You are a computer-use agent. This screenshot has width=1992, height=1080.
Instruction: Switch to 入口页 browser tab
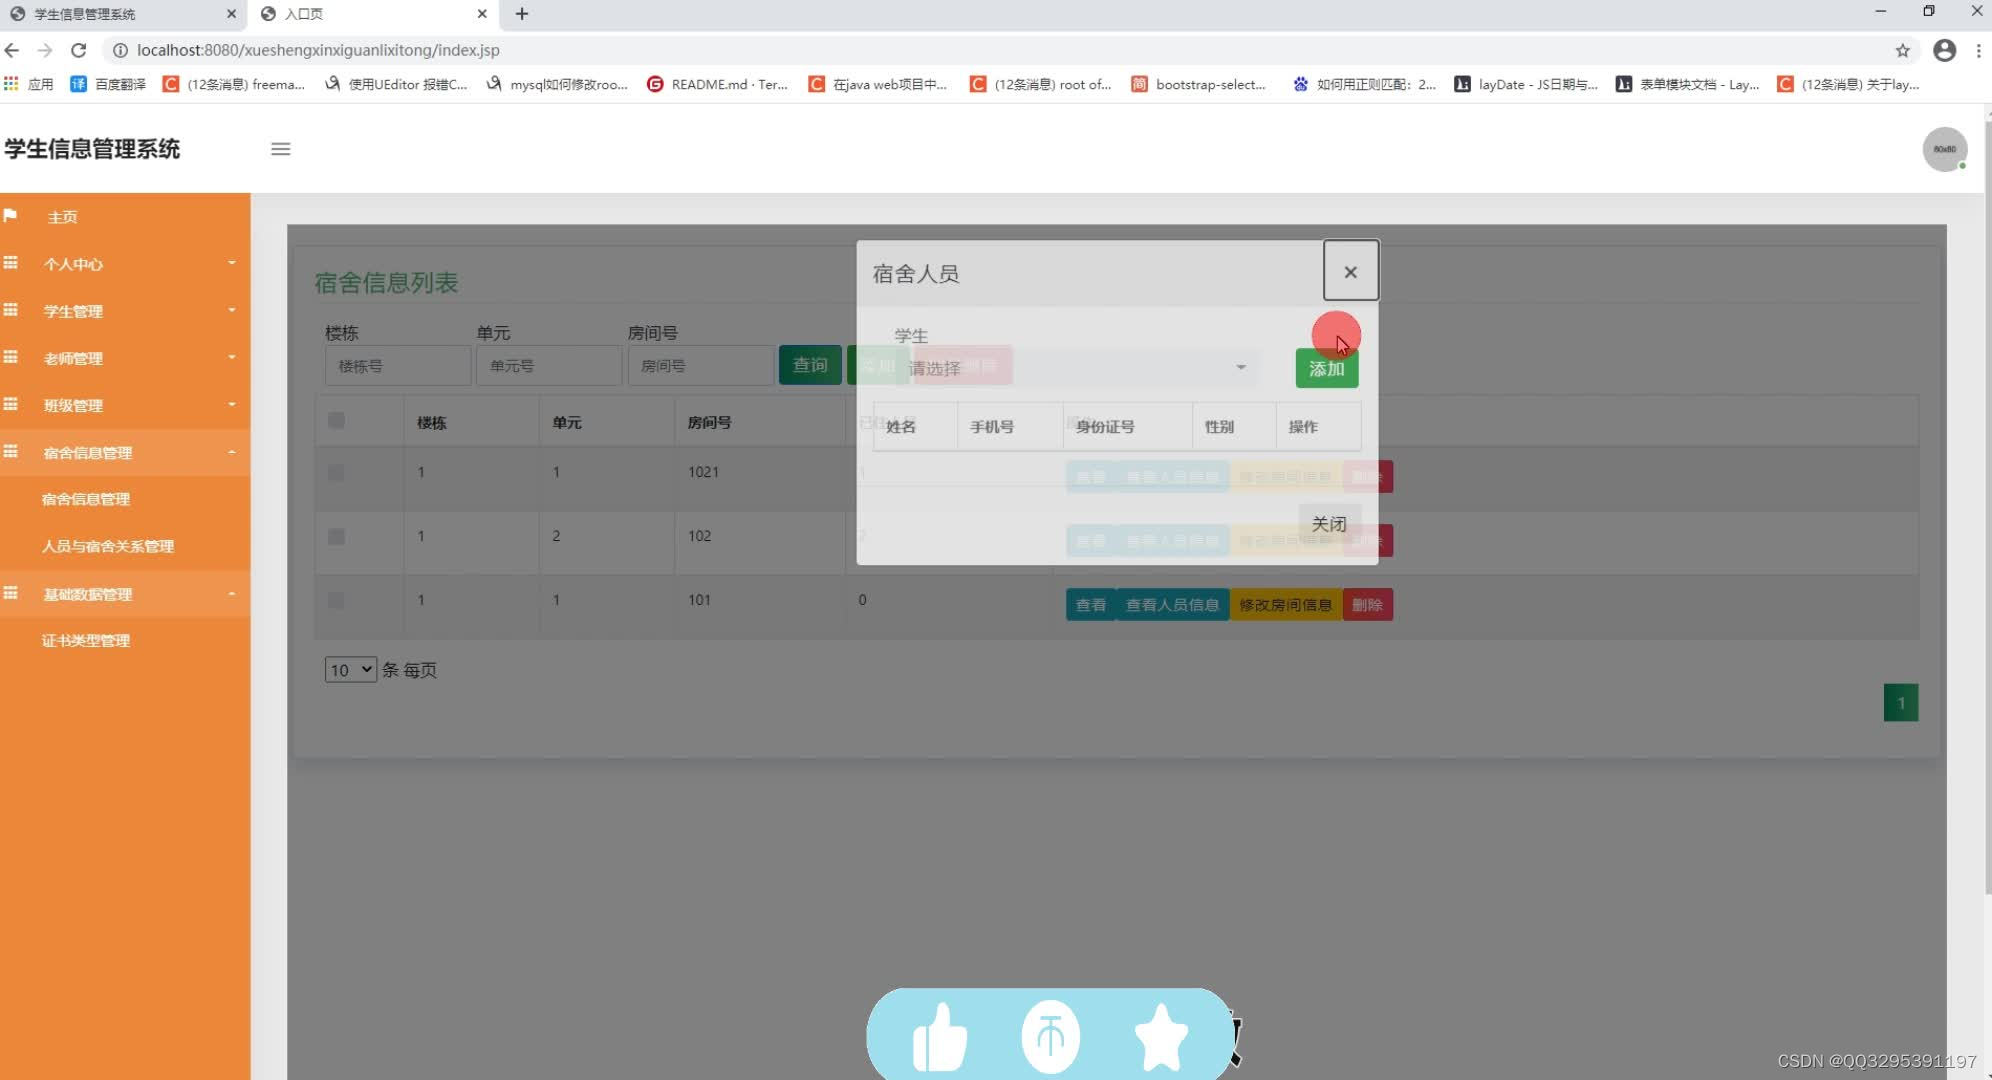tap(372, 14)
